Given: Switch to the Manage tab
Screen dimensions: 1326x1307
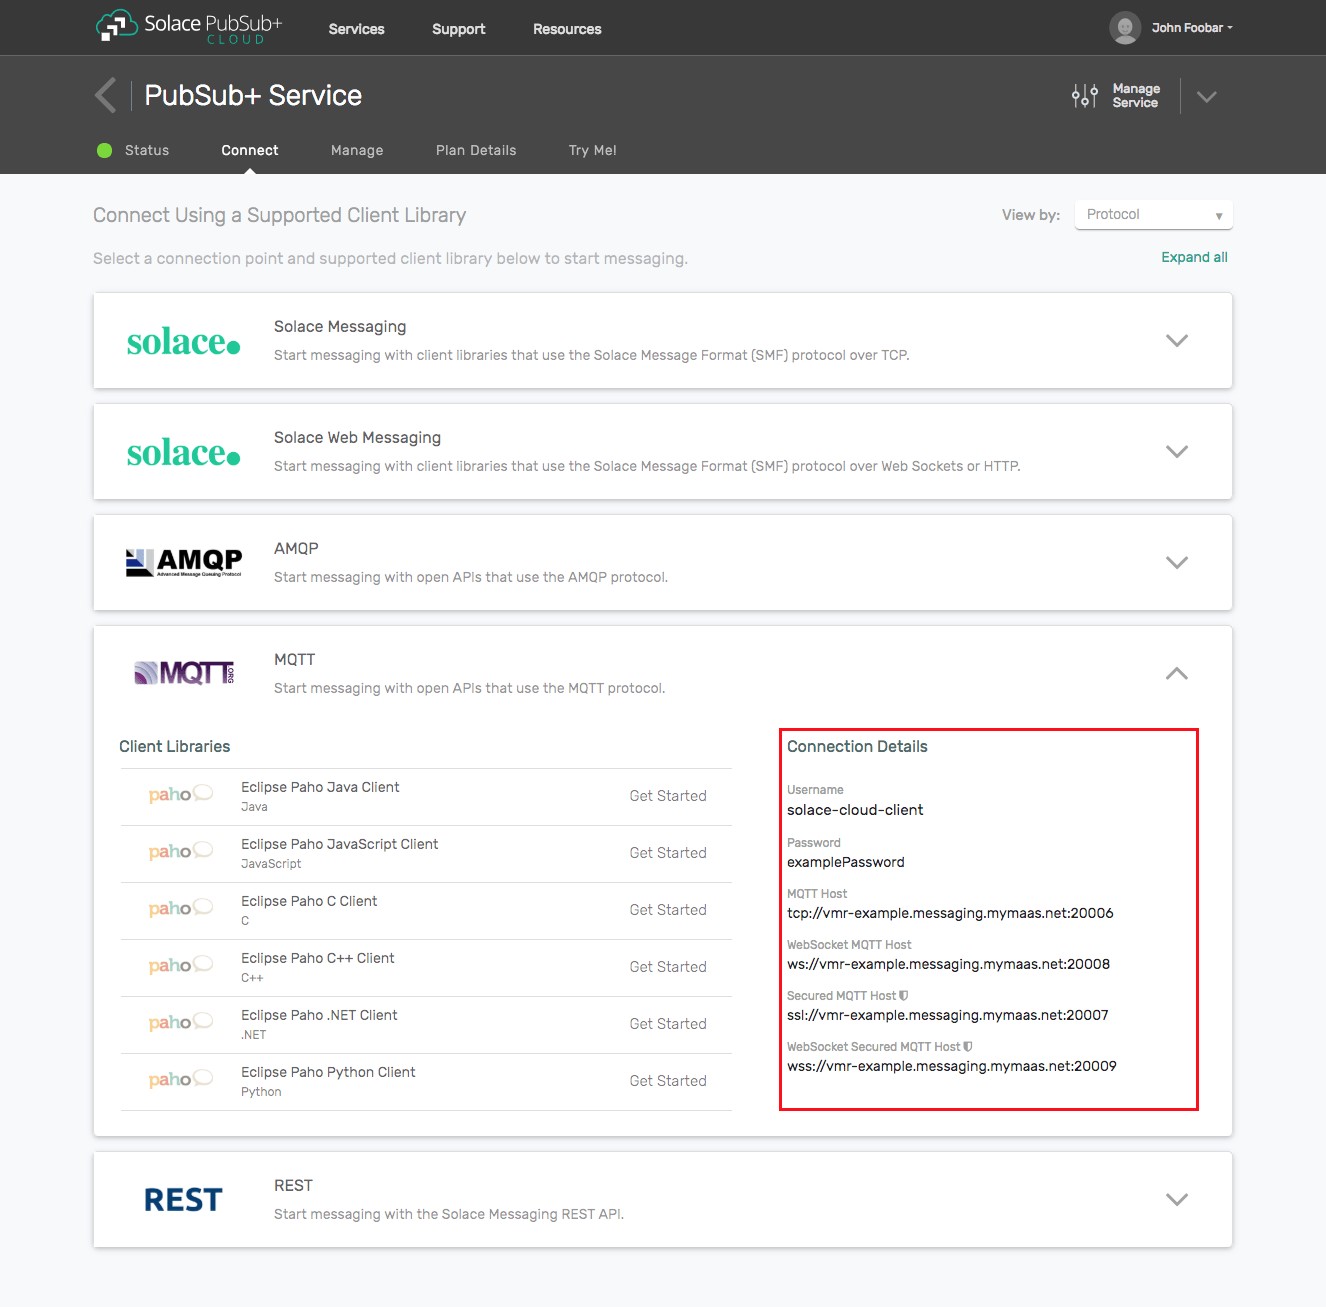Looking at the screenshot, I should coord(357,150).
